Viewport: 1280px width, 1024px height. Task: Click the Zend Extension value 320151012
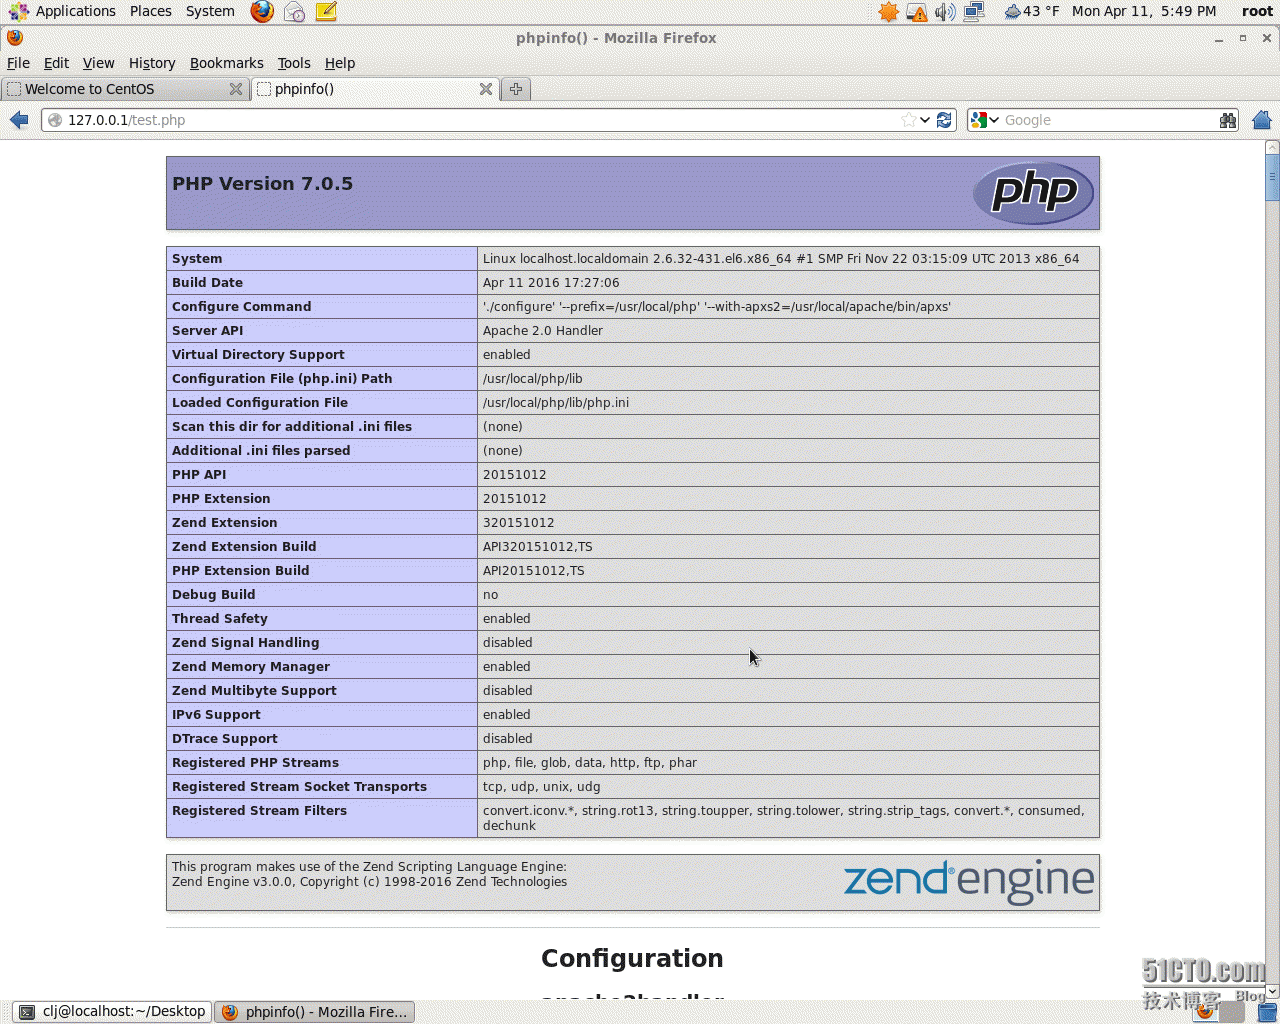click(518, 523)
